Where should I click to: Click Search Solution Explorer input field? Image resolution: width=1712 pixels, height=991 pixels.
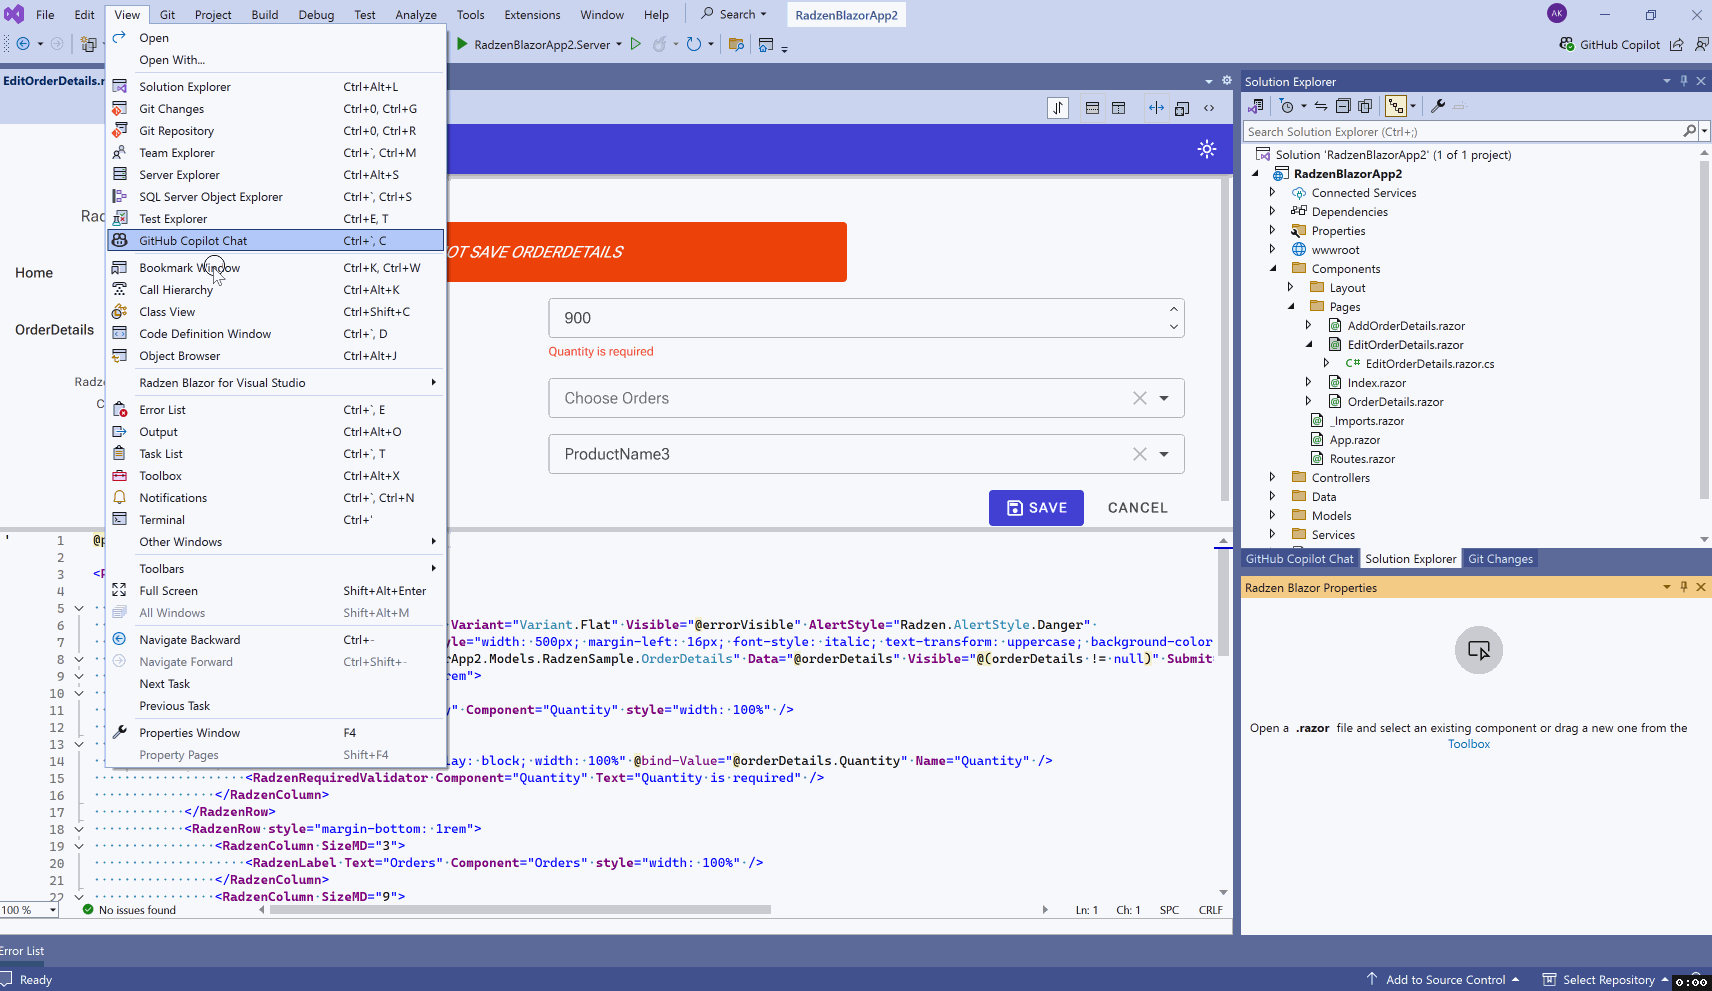point(1464,132)
